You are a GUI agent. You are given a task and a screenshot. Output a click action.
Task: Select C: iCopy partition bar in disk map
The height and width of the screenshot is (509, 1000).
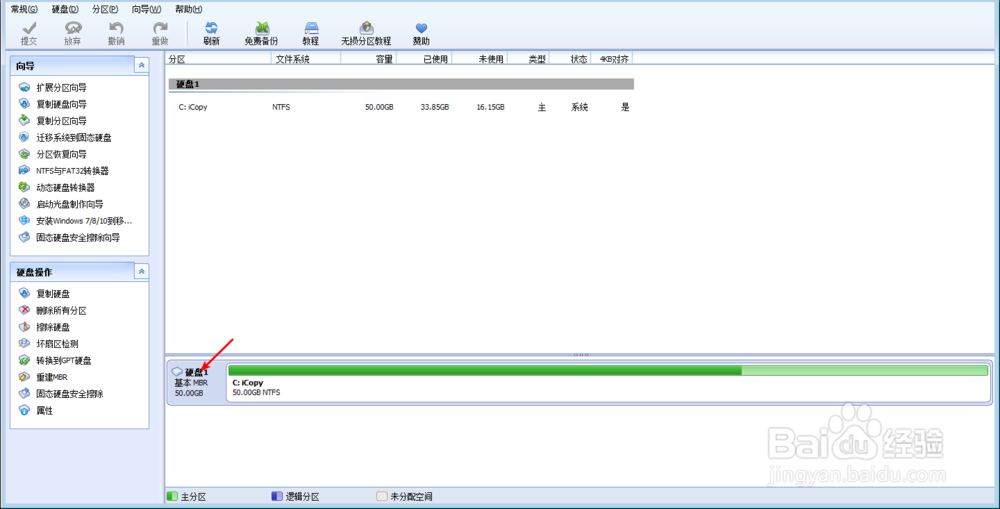click(x=608, y=382)
